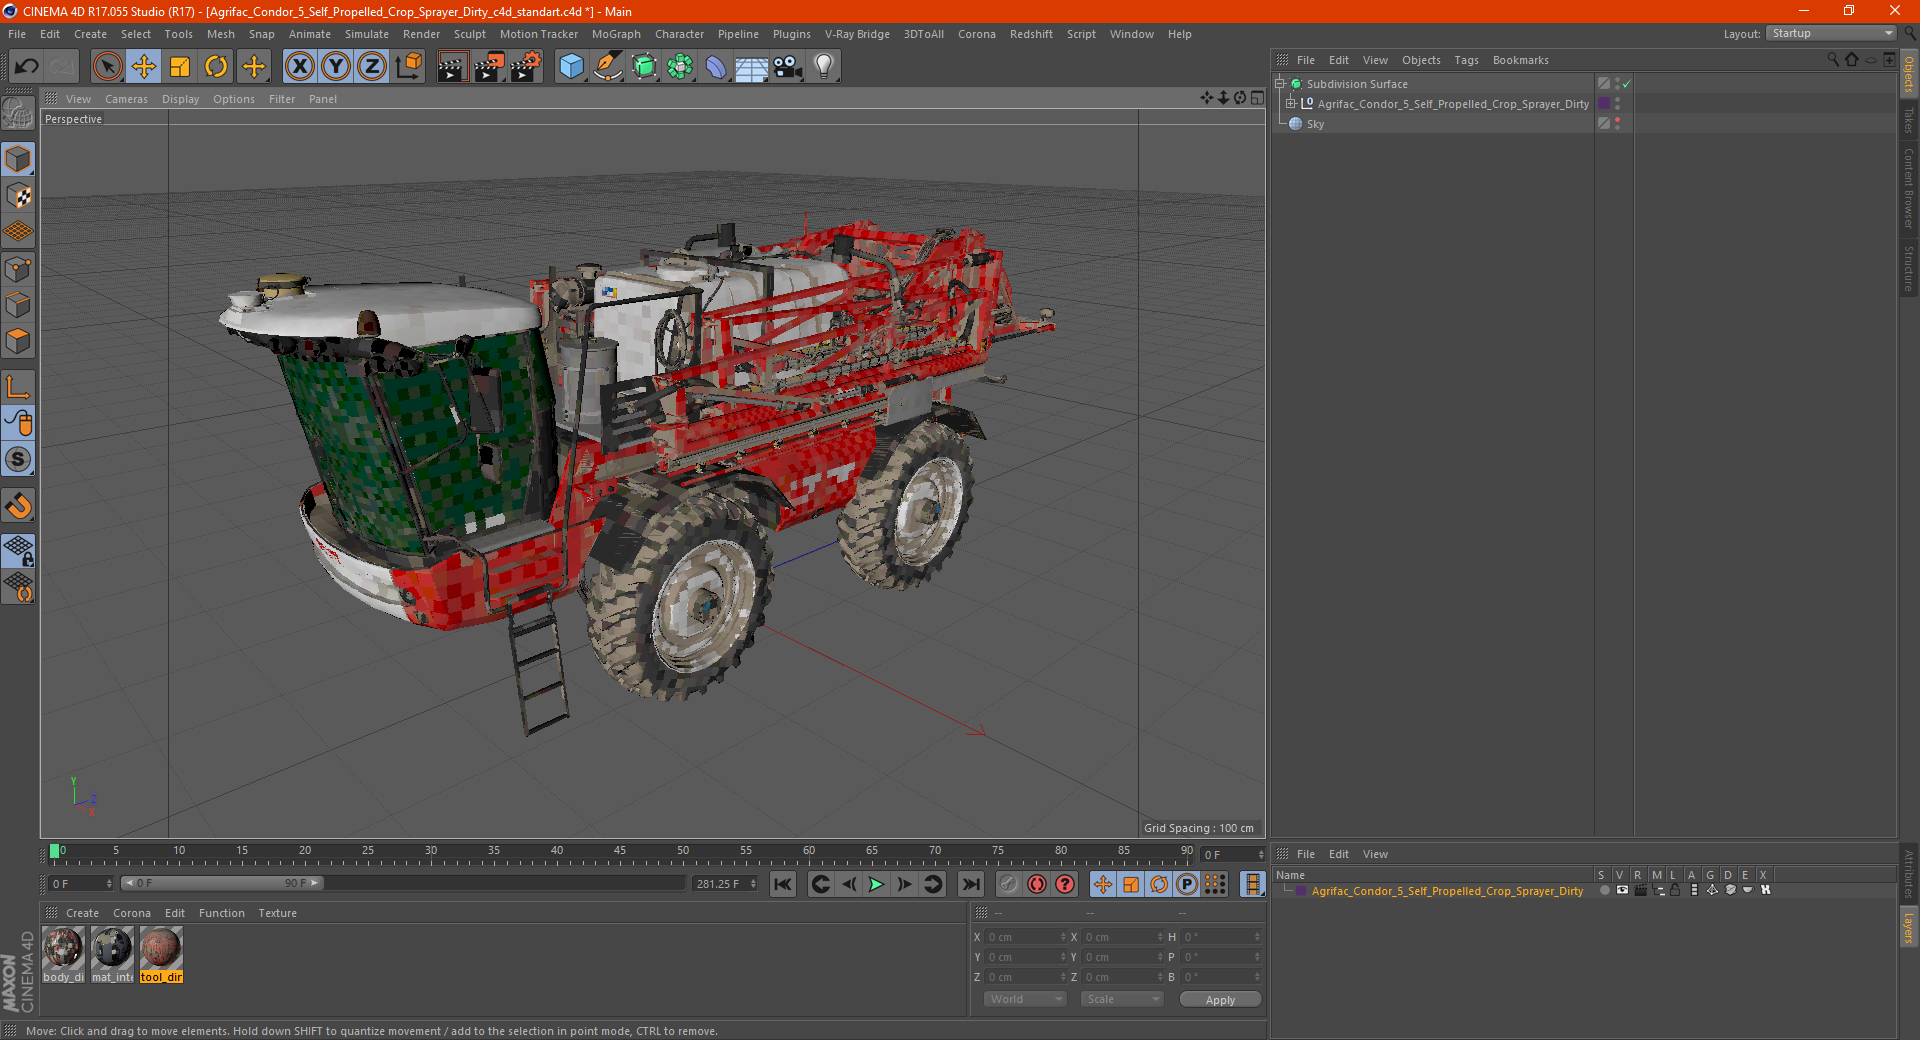Add a Light object
Image resolution: width=1920 pixels, height=1040 pixels.
824,67
